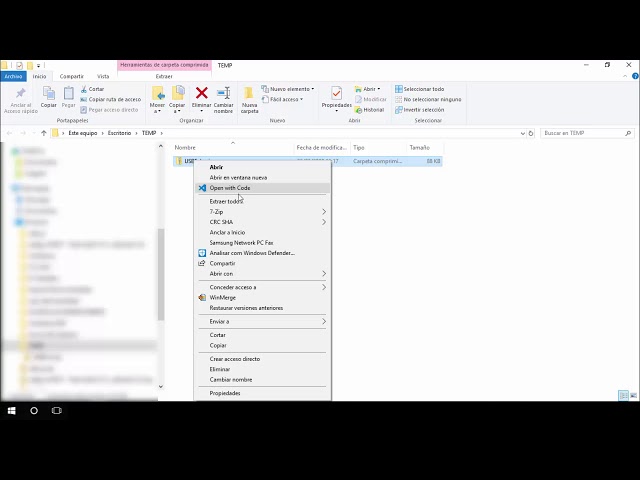
Task: Choose Abrir in the context menu
Action: tap(262, 167)
